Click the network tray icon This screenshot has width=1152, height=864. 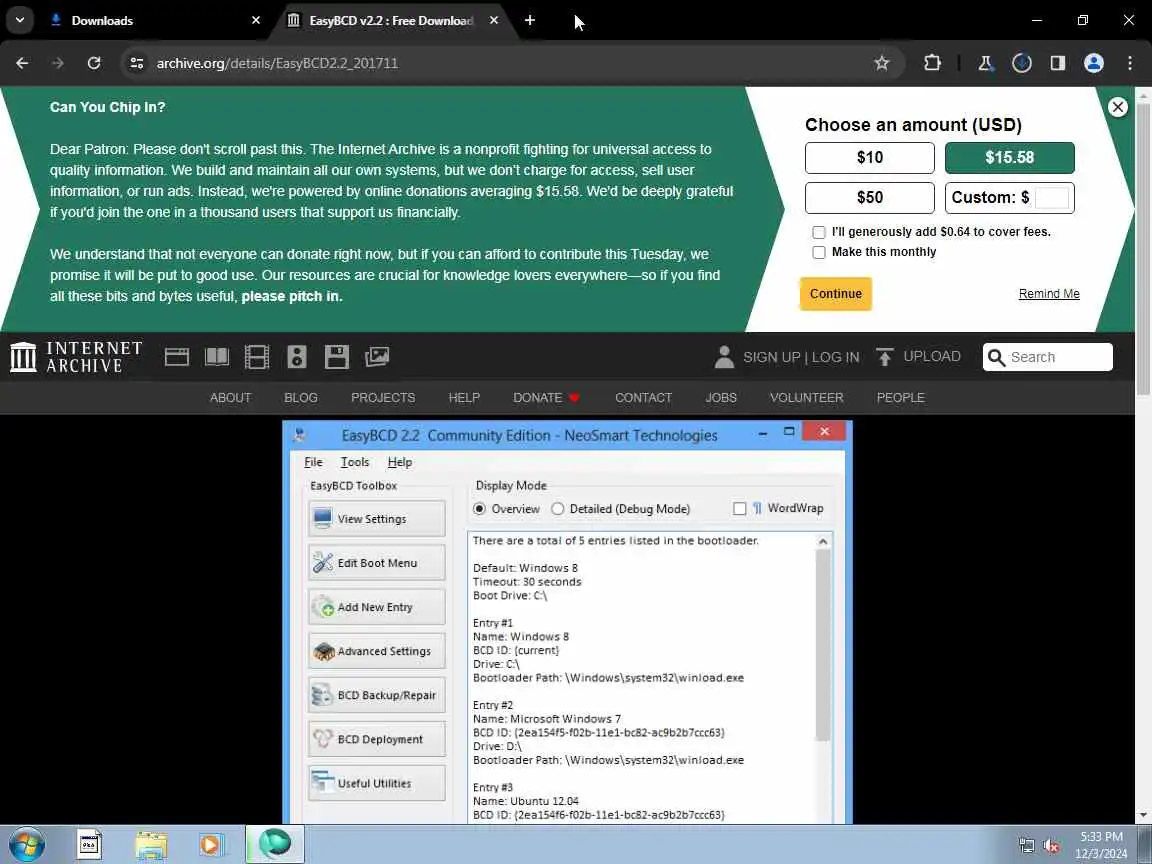tap(1026, 846)
